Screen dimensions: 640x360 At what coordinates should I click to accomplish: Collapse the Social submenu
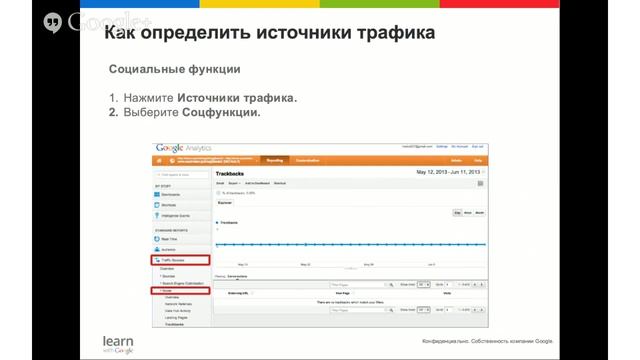[x=166, y=291]
